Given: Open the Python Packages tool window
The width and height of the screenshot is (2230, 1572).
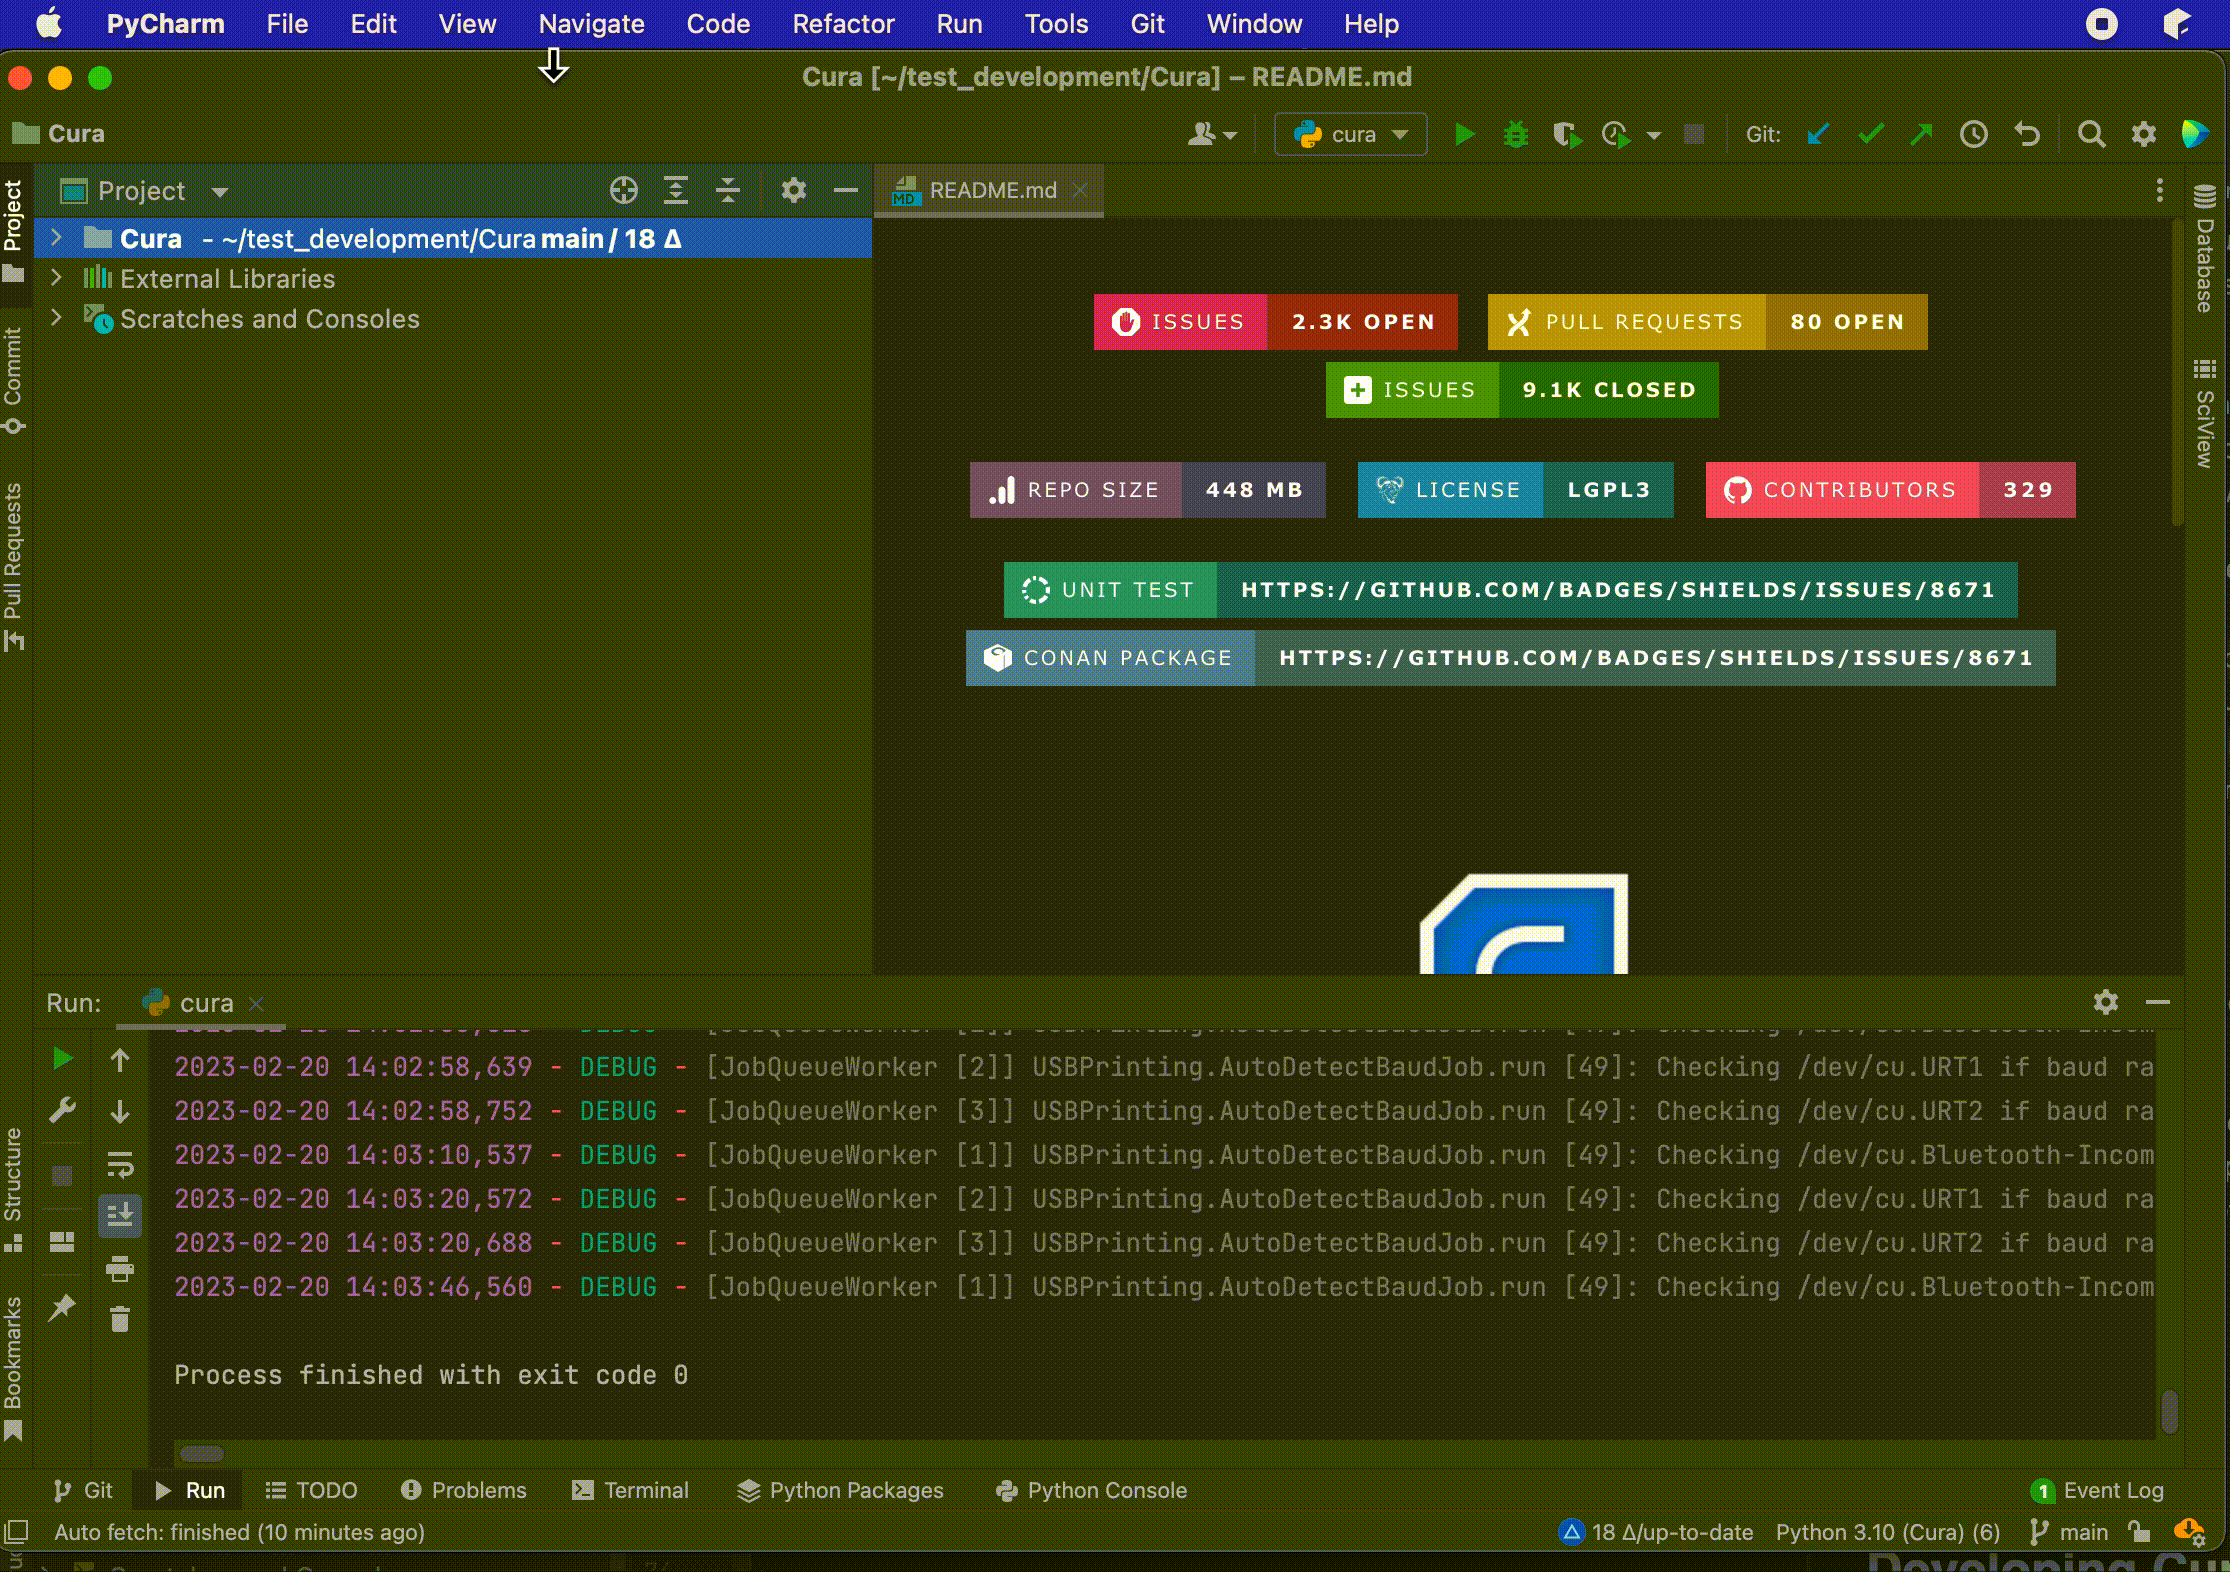Looking at the screenshot, I should tap(840, 1490).
